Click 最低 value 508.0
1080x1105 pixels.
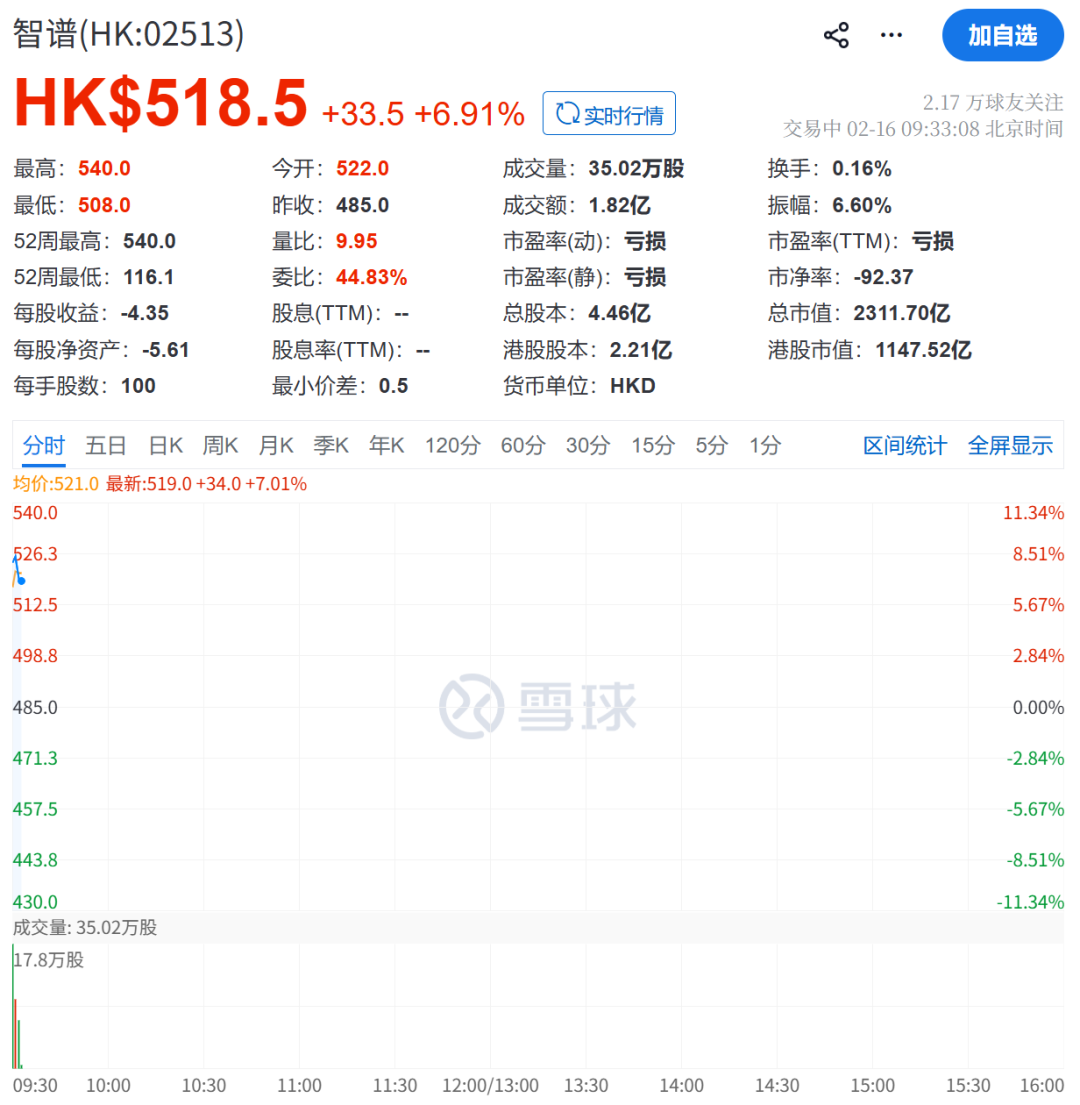click(104, 206)
